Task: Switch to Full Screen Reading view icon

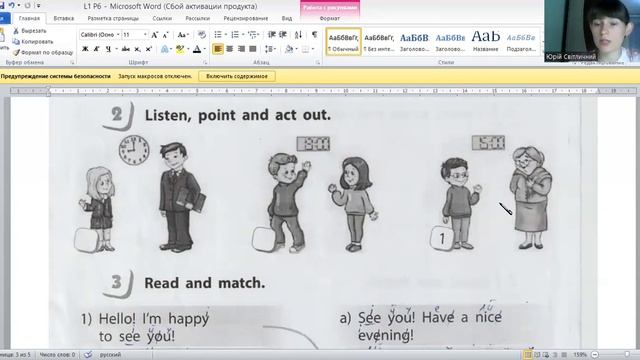Action: (x=537, y=355)
